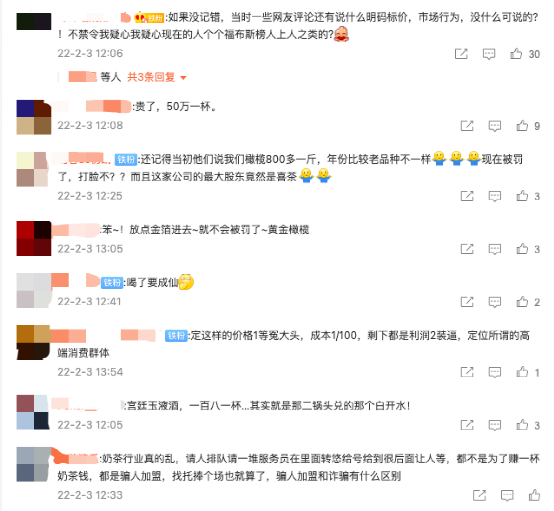Click the 铁粉 badge in 12:41 comment

[x=112, y=282]
